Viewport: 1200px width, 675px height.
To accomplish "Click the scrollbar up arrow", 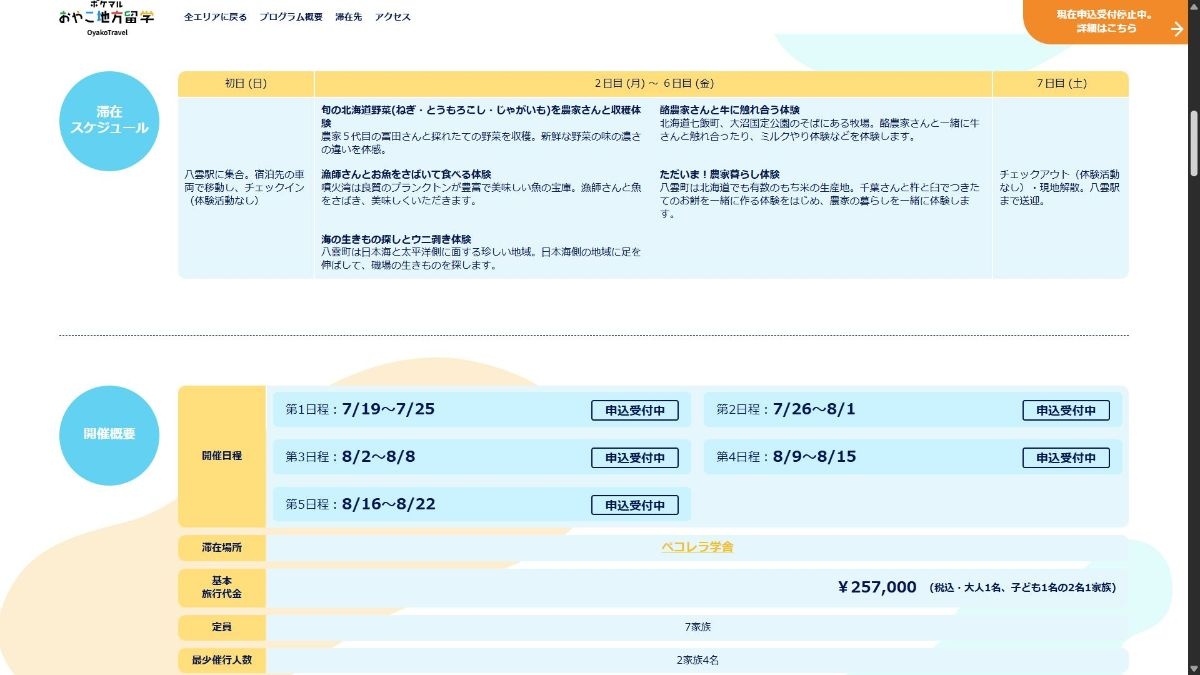I will click(1192, 6).
